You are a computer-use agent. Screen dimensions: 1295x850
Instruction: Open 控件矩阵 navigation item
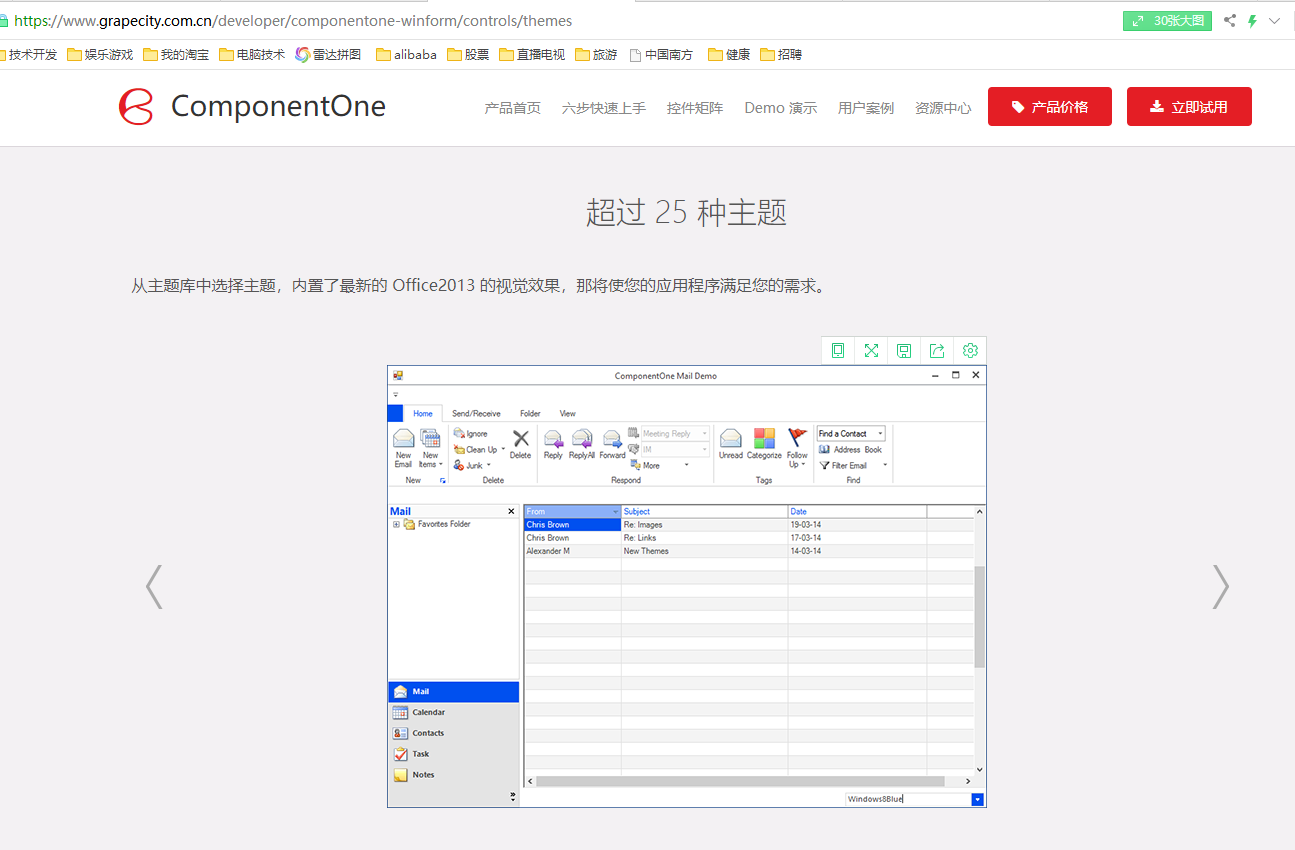695,108
